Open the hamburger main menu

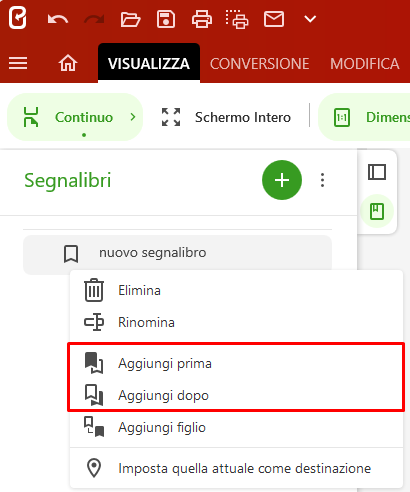[x=18, y=63]
